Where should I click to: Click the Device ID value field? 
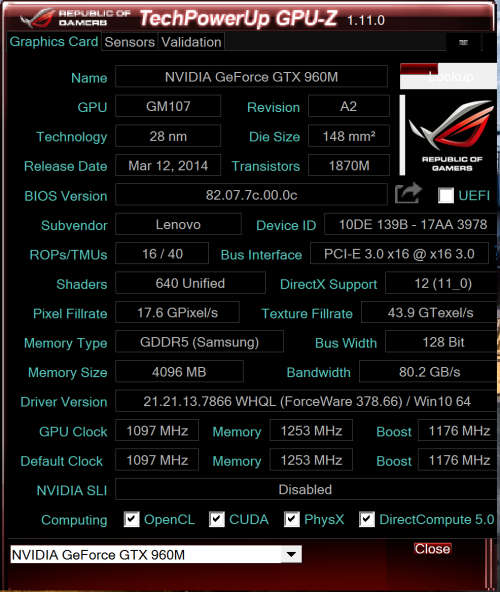click(411, 225)
